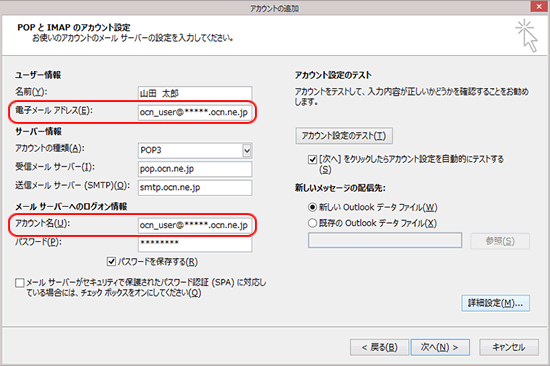Click the メール サーバーへのログオン情報 heading
Screen dimensions: 550x366
click(x=71, y=206)
